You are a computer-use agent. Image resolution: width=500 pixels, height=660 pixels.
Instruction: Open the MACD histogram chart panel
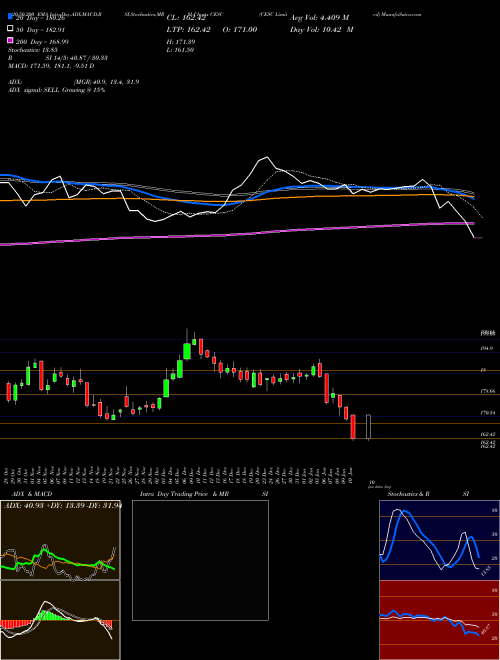point(60,620)
